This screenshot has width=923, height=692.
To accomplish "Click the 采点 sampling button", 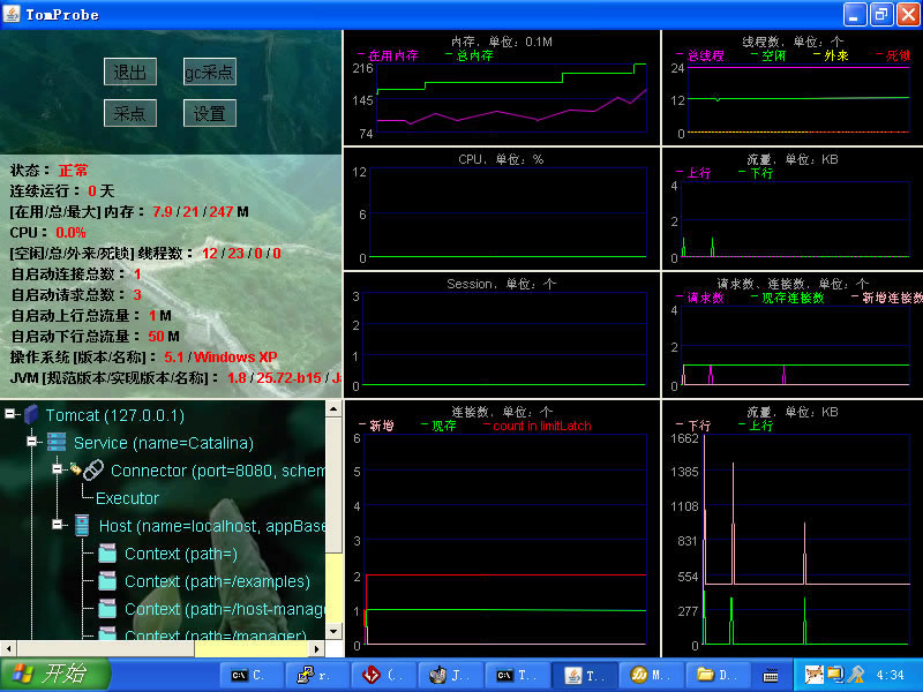I will [x=130, y=113].
